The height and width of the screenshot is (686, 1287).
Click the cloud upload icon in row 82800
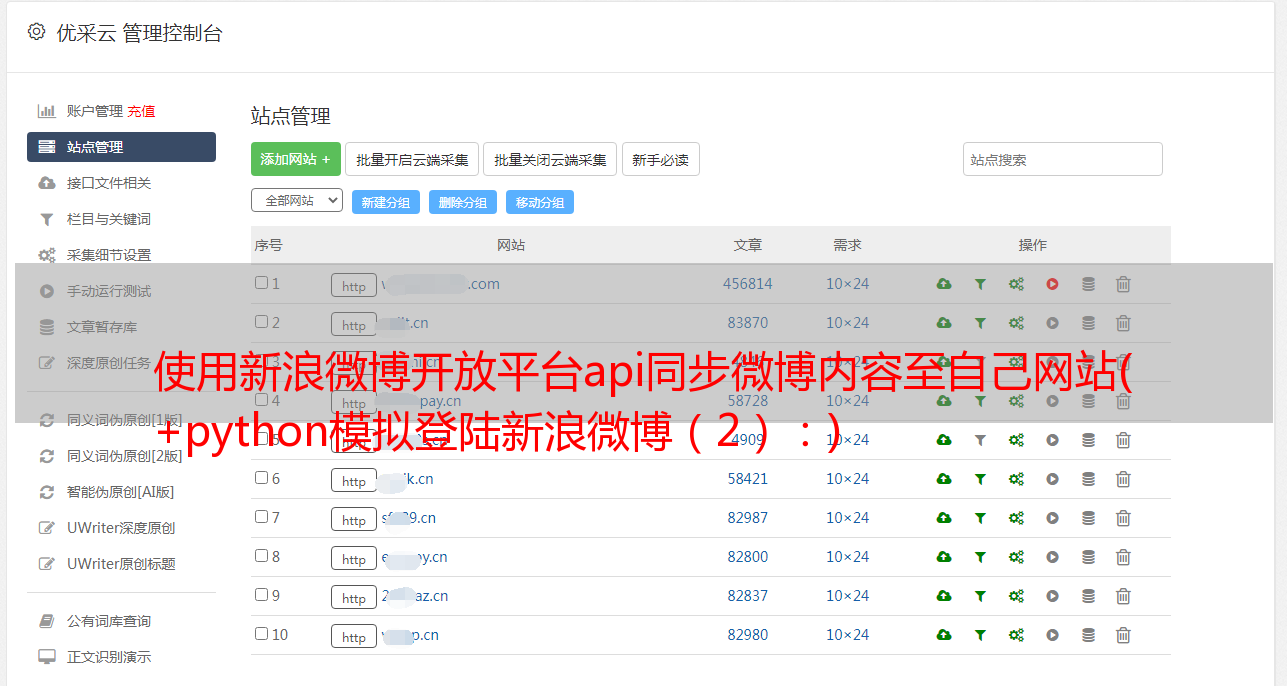coord(944,557)
